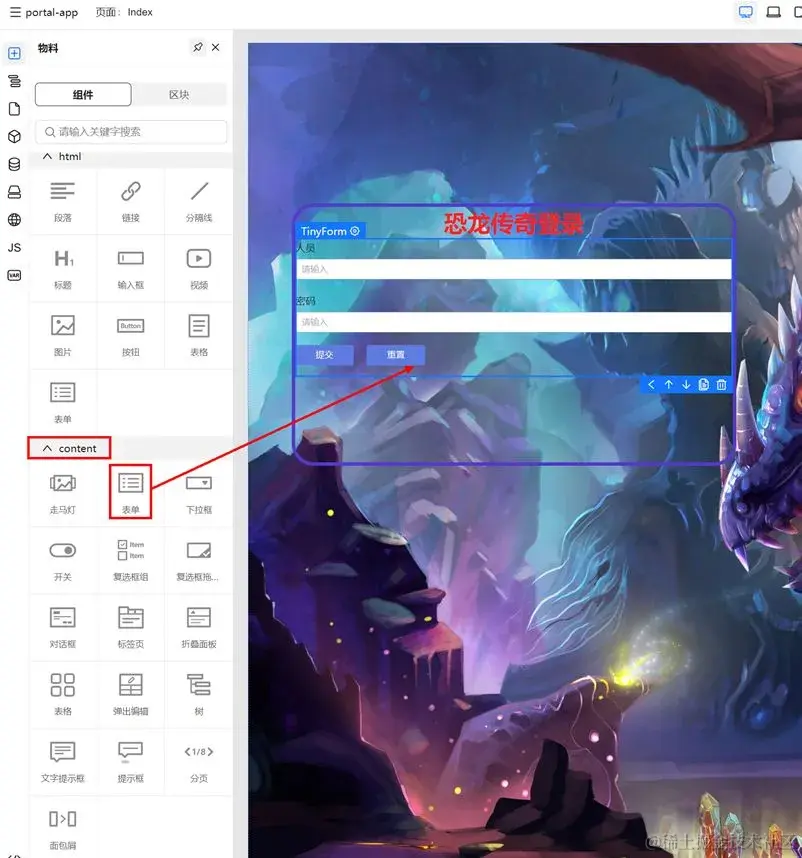Select the 折叠面板 collapse panel component
802x858 pixels.
[199, 628]
